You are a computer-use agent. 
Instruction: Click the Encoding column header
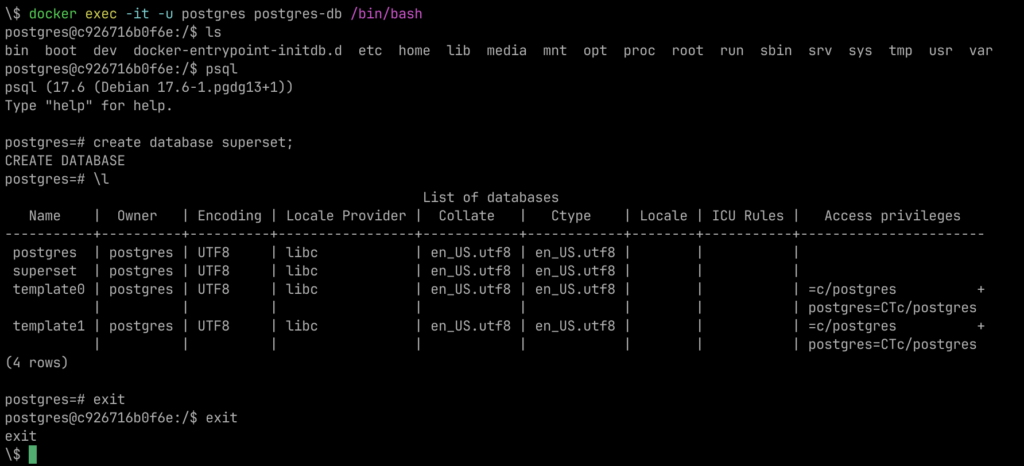point(229,216)
